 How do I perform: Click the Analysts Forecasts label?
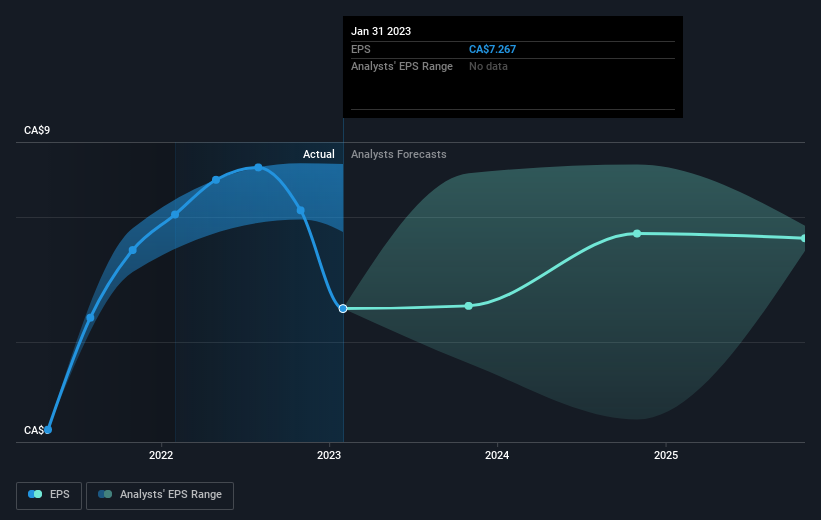point(398,154)
